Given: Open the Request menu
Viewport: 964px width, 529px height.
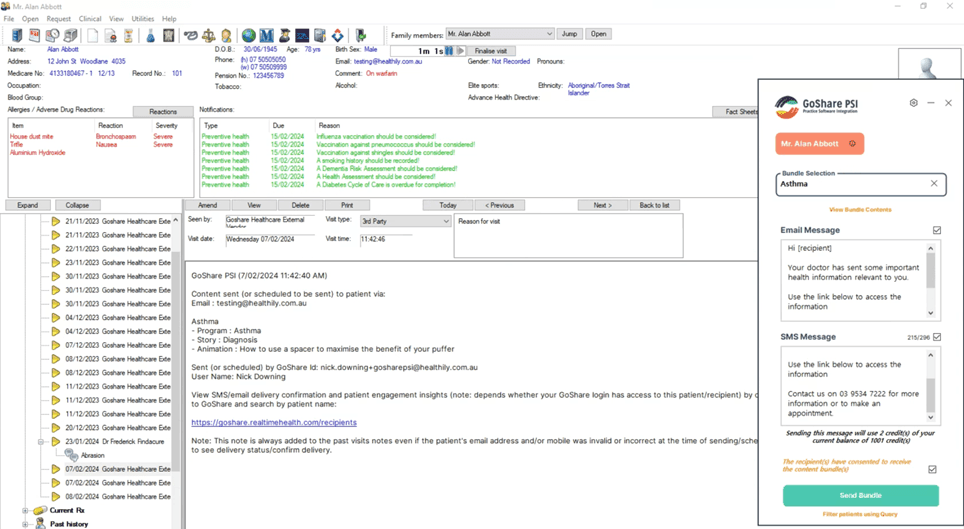Looking at the screenshot, I should (59, 18).
